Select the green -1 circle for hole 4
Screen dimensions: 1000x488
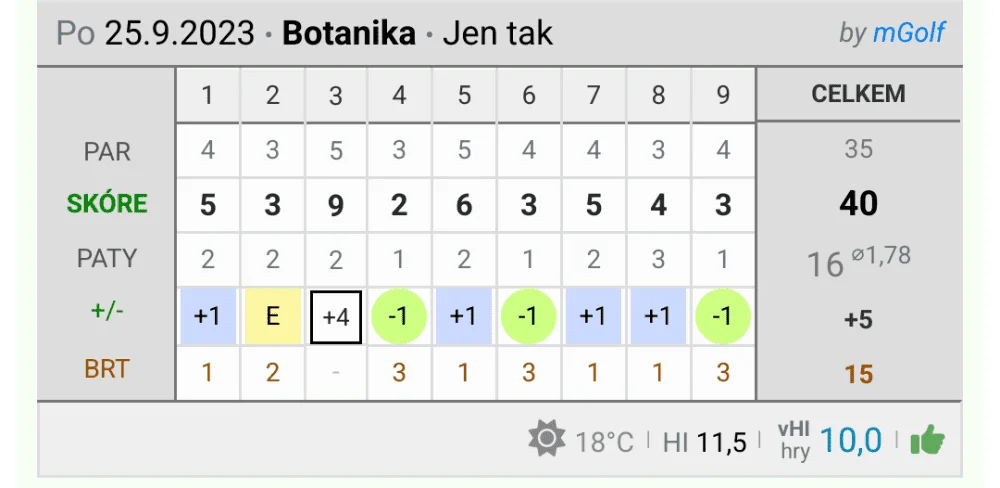(x=399, y=316)
